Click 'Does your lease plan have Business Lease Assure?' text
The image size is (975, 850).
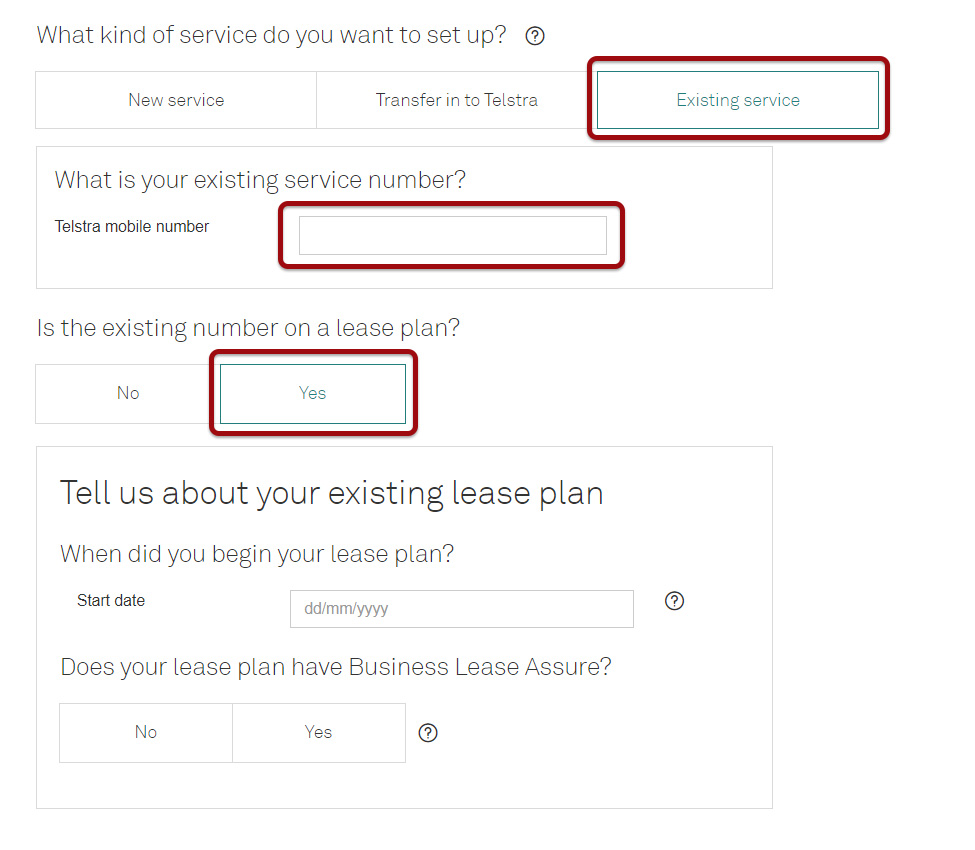click(x=335, y=667)
